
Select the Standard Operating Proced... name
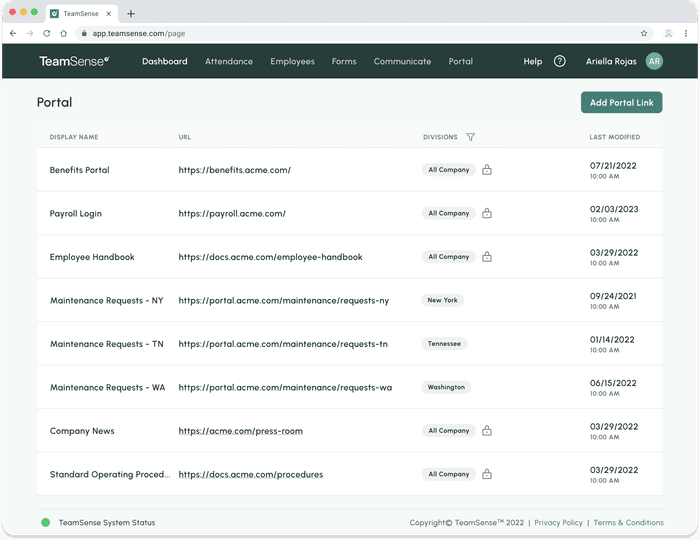point(110,474)
